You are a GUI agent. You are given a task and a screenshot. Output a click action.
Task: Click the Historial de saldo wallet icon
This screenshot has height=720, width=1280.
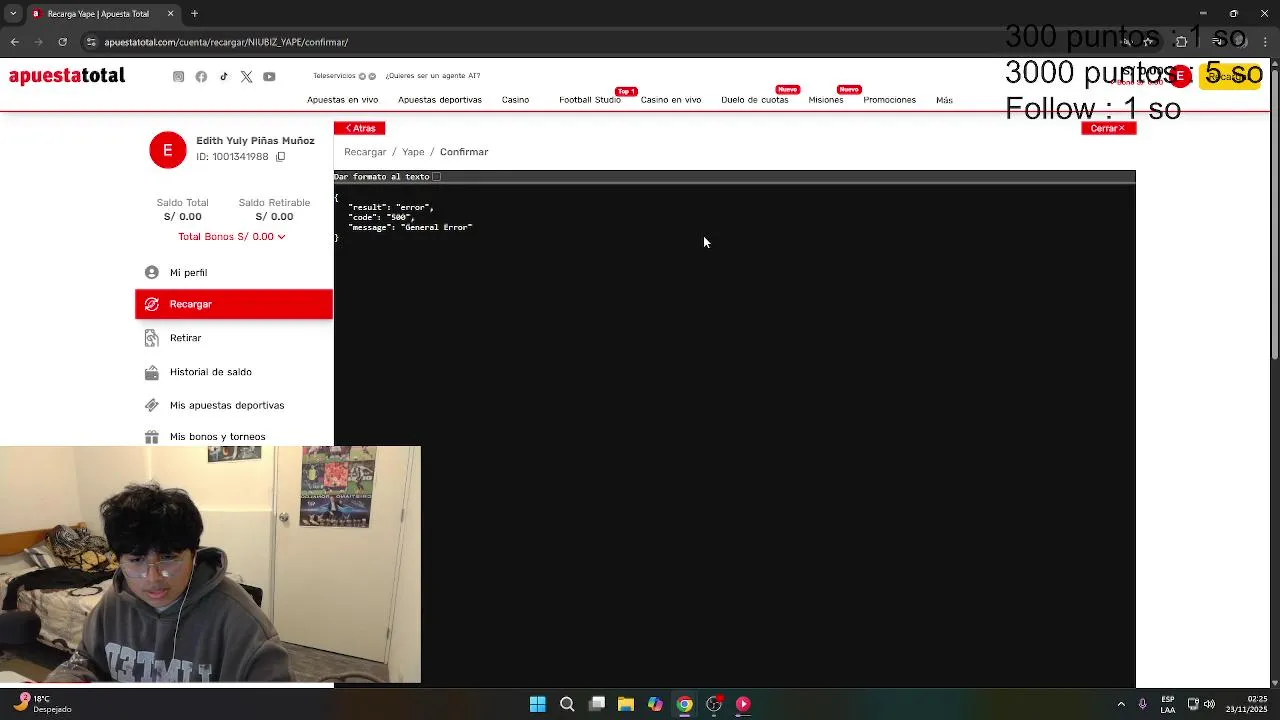[151, 372]
